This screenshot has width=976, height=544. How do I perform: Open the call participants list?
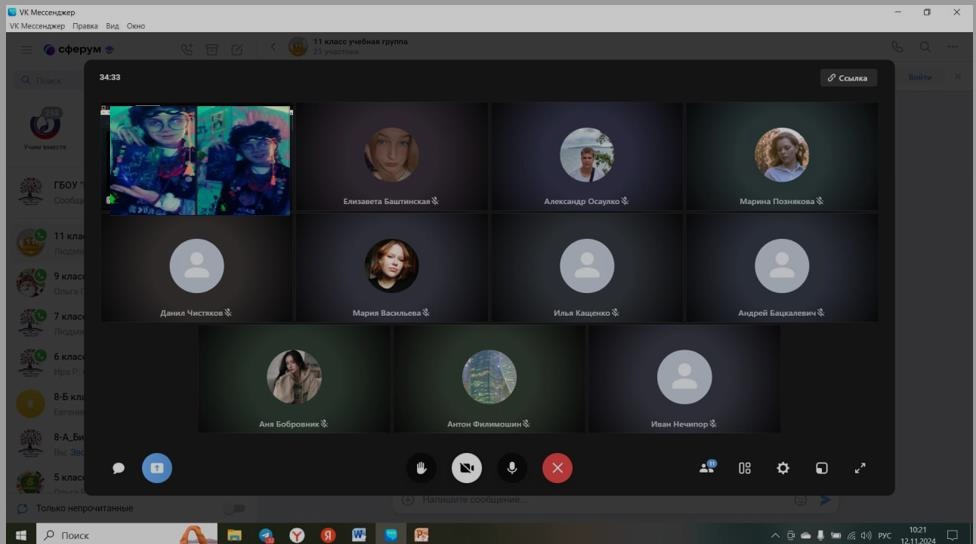[707, 467]
